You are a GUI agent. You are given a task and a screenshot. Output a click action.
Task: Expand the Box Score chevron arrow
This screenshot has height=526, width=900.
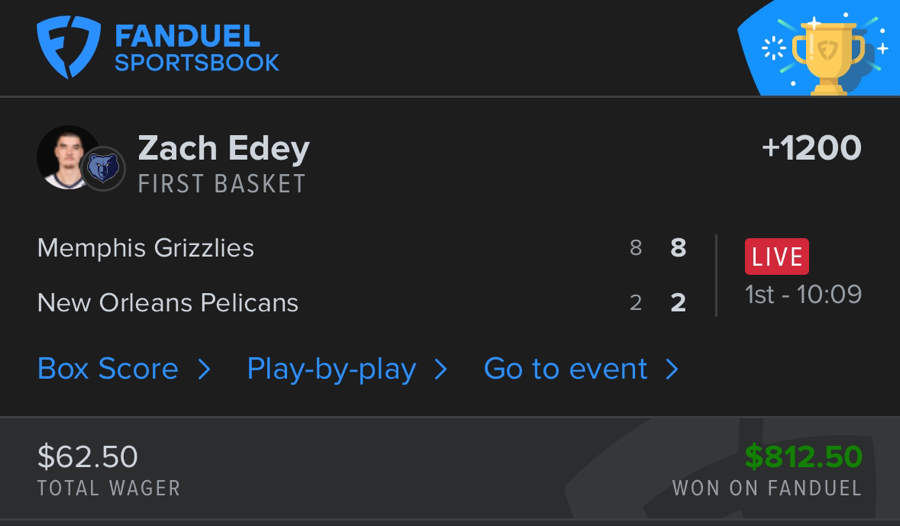tap(204, 370)
